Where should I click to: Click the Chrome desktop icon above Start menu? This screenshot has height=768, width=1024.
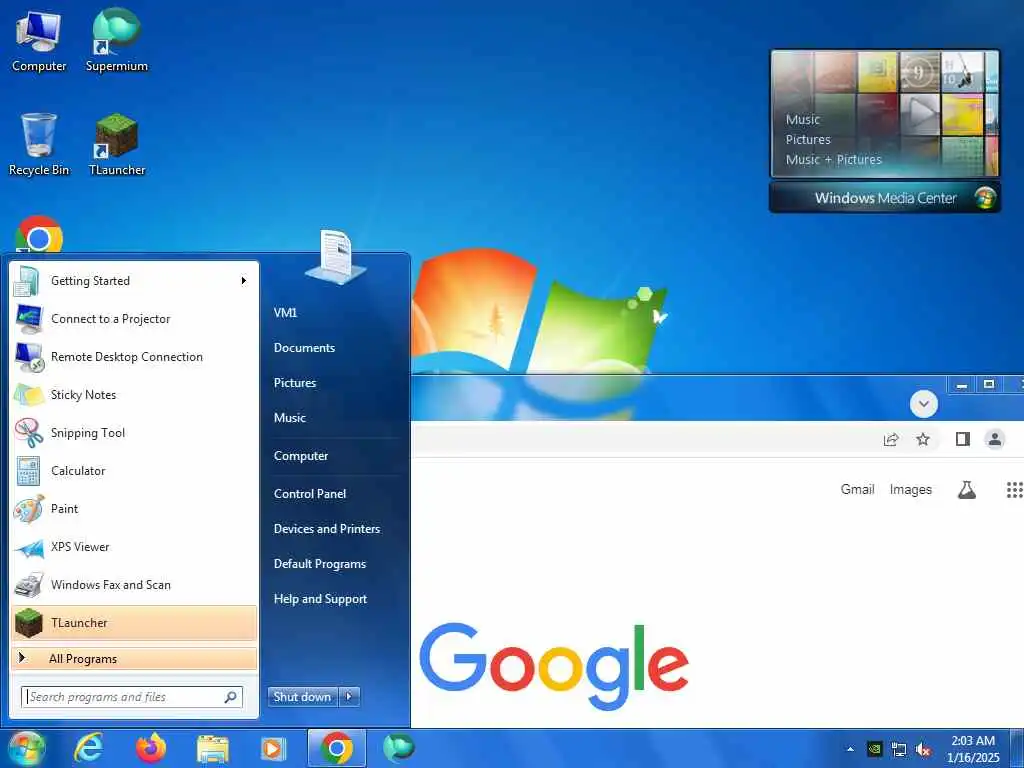click(x=39, y=235)
